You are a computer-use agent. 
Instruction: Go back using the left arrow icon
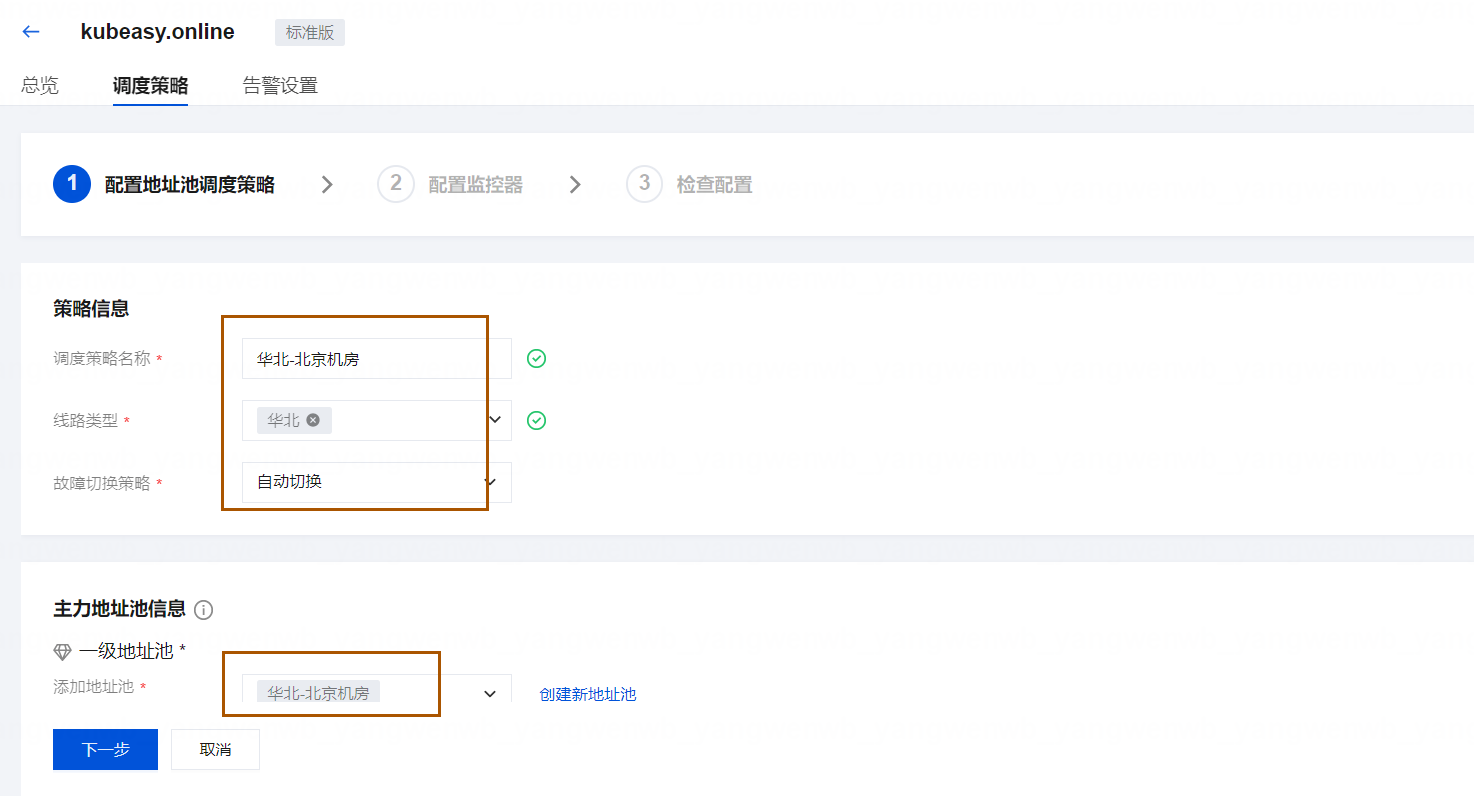coord(31,32)
